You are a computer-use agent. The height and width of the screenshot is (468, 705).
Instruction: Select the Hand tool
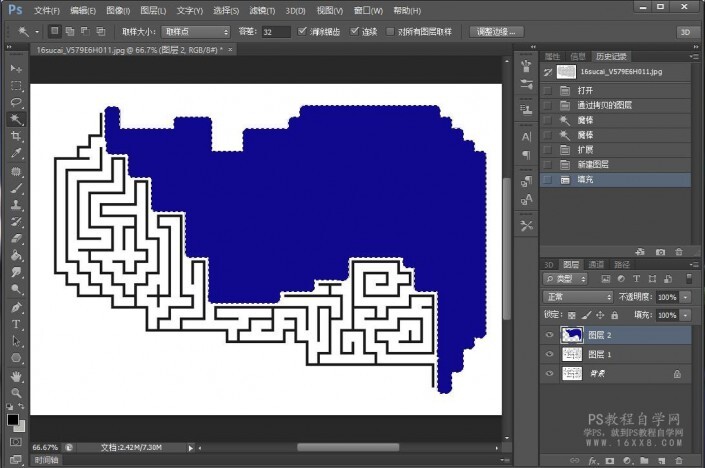(16, 376)
